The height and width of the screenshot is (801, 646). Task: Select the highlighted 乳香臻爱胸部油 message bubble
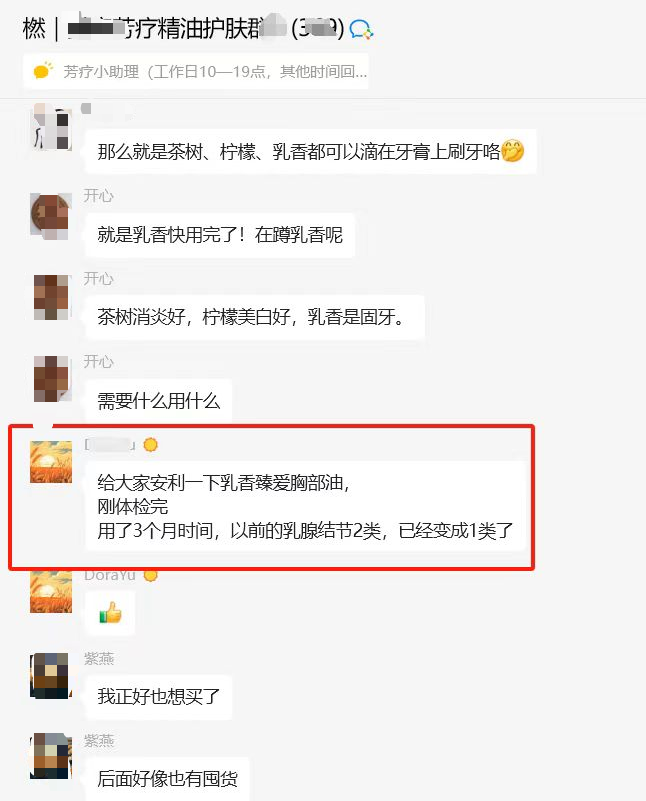tap(305, 506)
